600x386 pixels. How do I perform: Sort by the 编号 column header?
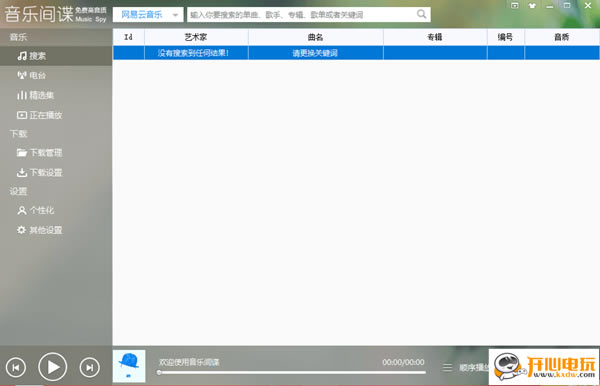[x=505, y=37]
